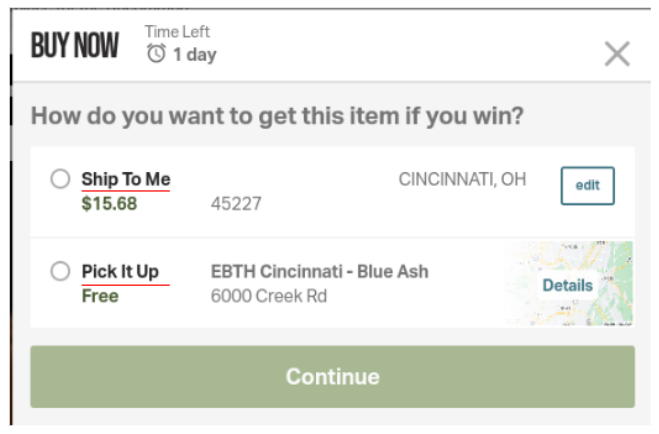Click the Continue button
This screenshot has height=434, width=659.
coord(332,376)
